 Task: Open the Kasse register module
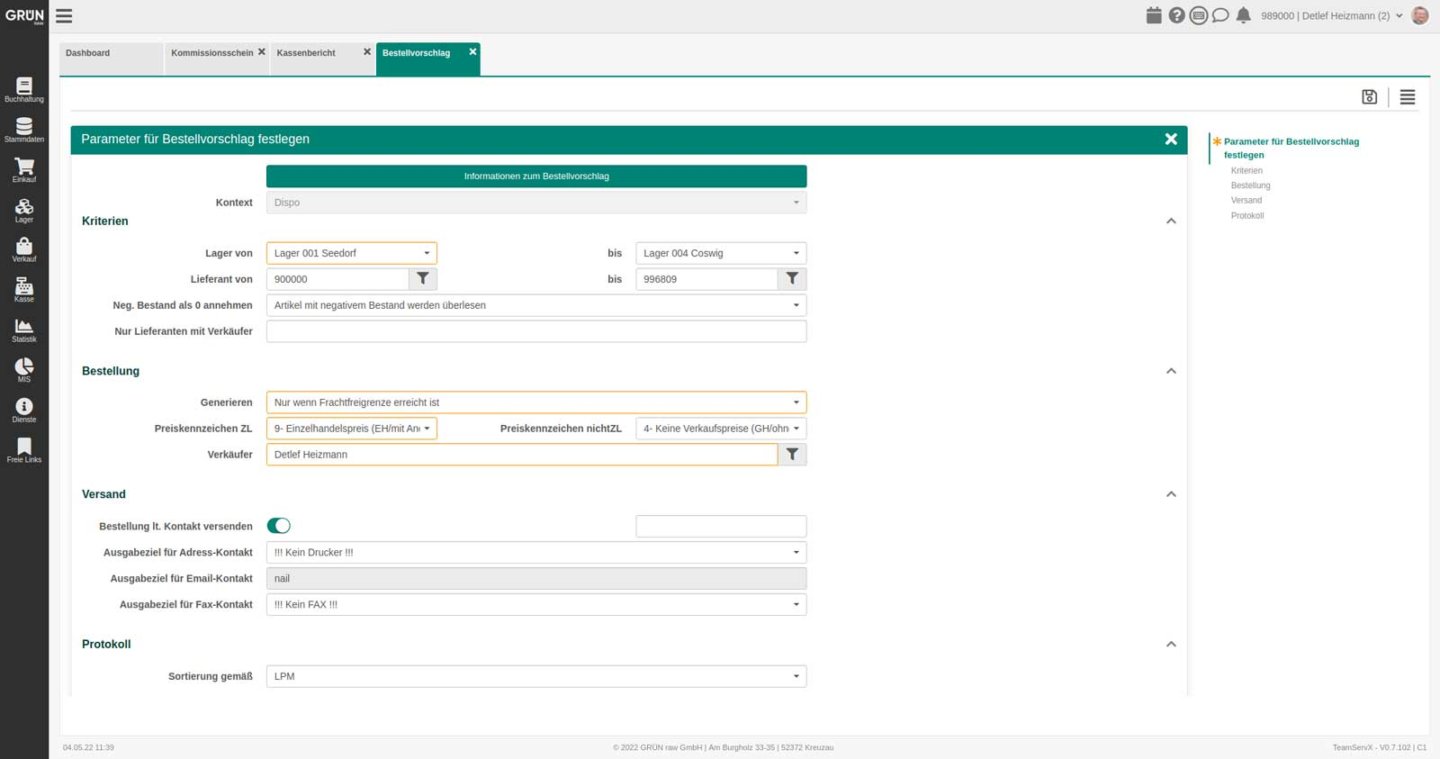(x=24, y=290)
